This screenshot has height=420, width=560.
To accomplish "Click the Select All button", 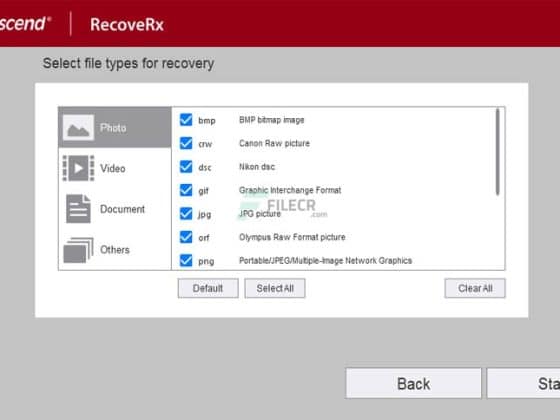I will tap(275, 288).
